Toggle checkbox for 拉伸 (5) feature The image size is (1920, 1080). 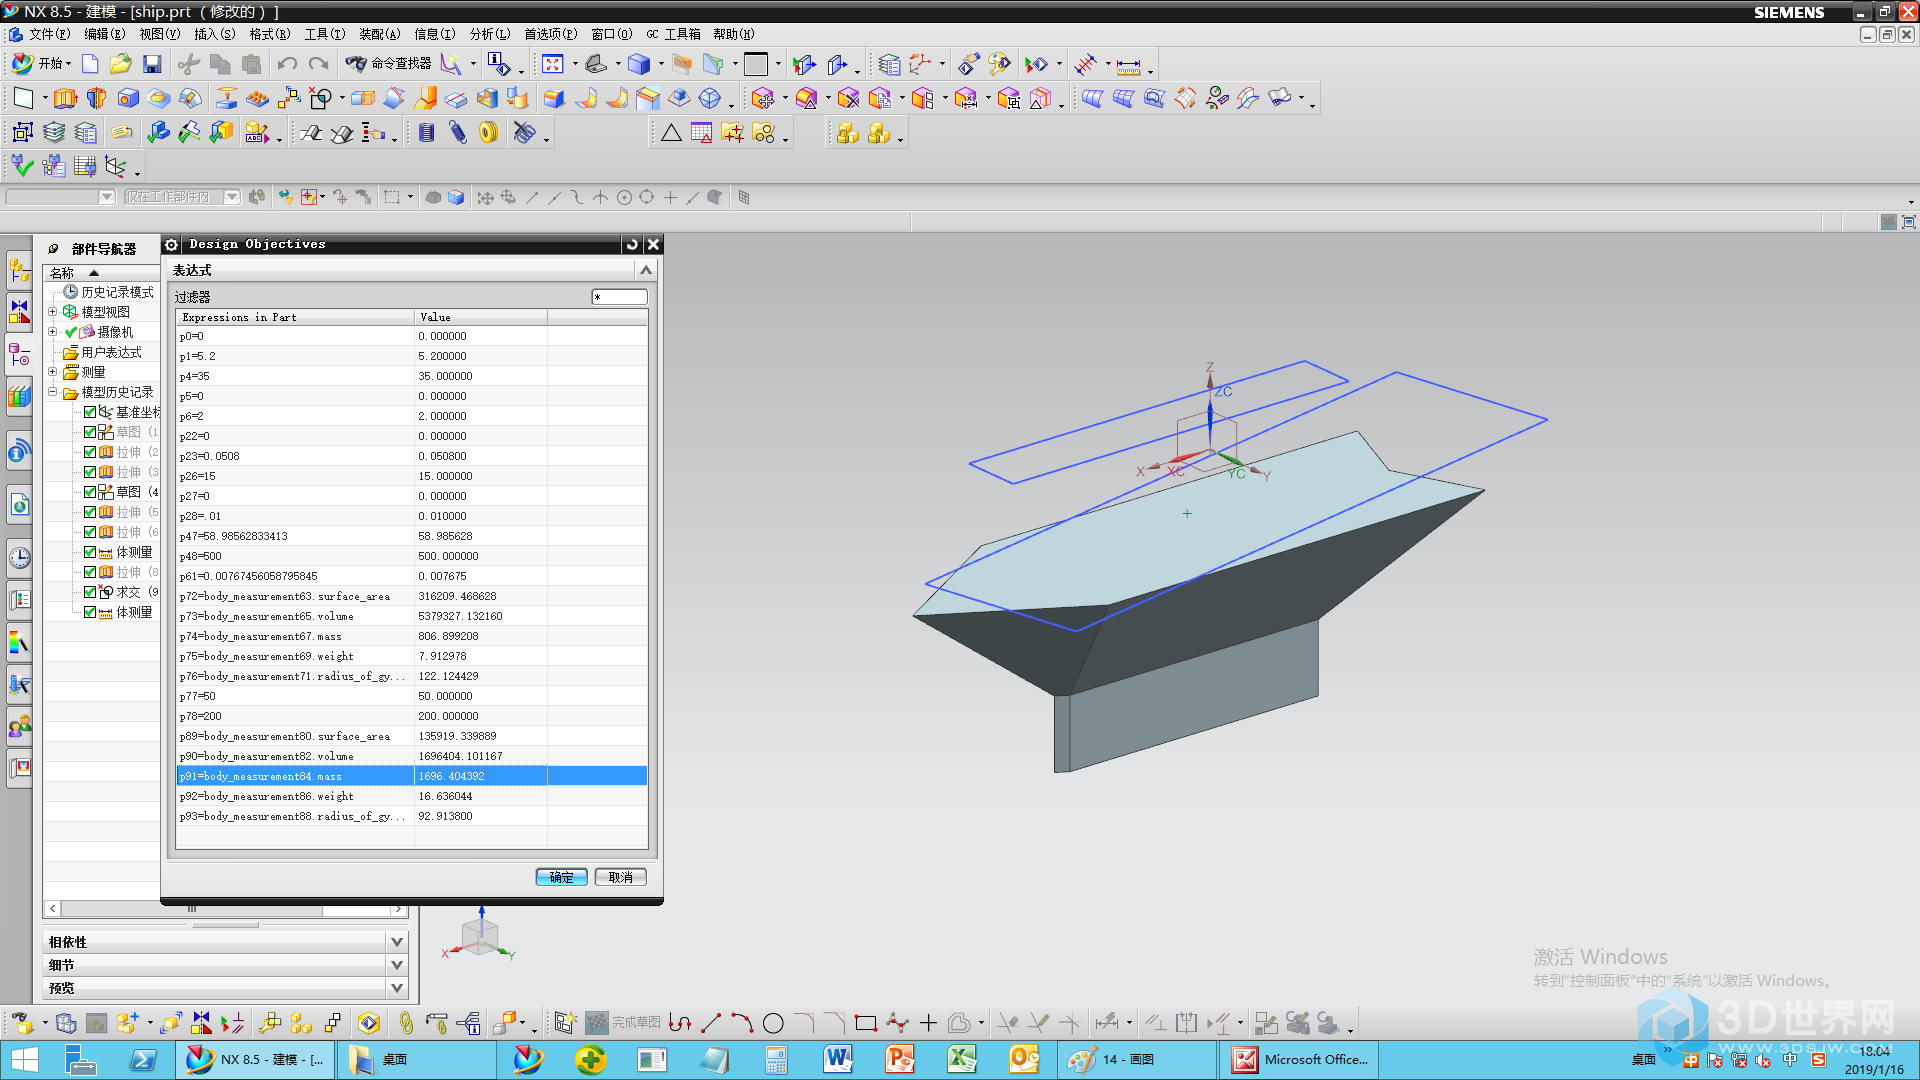click(x=90, y=512)
